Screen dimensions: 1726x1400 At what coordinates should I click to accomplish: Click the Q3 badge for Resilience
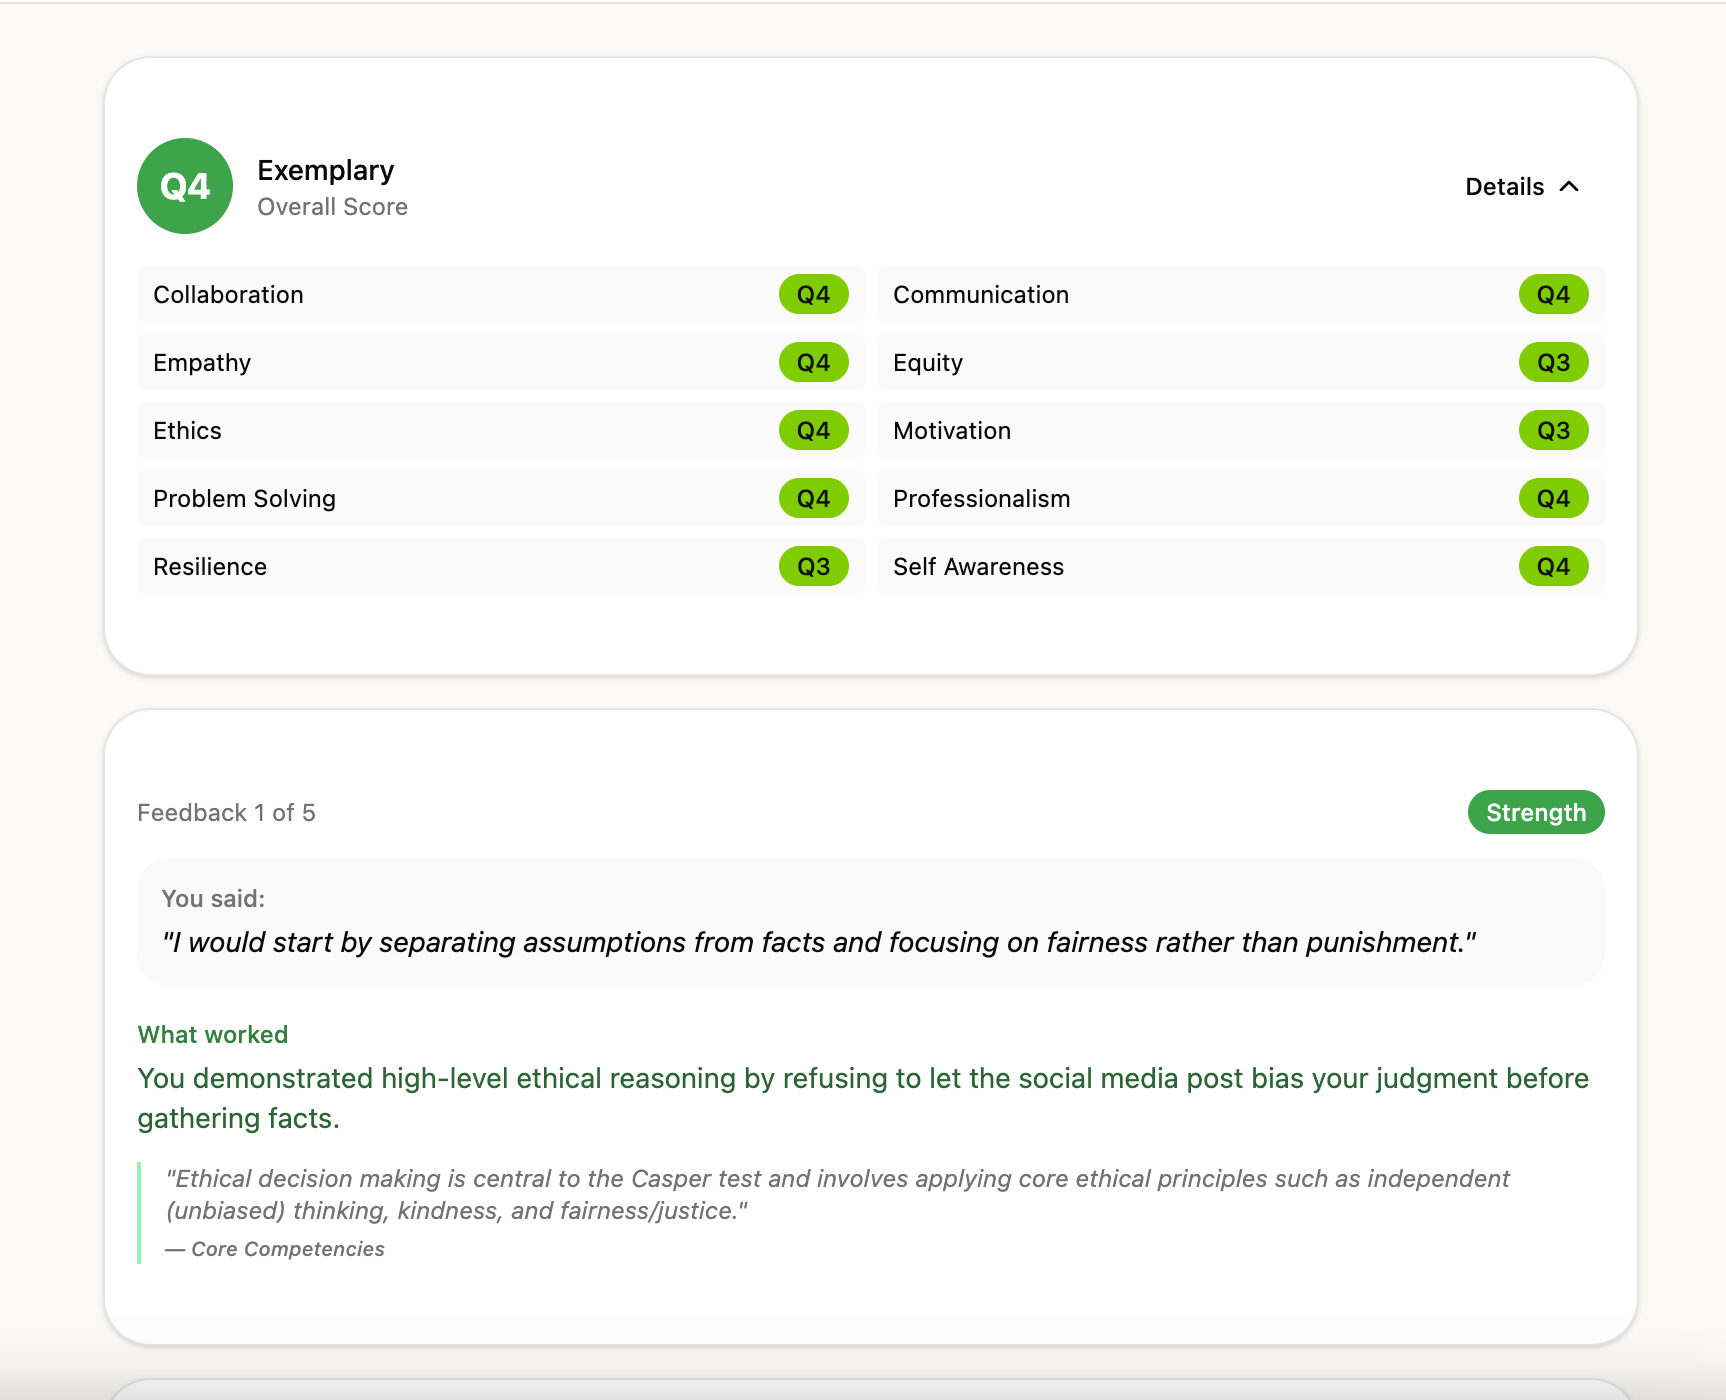click(814, 566)
